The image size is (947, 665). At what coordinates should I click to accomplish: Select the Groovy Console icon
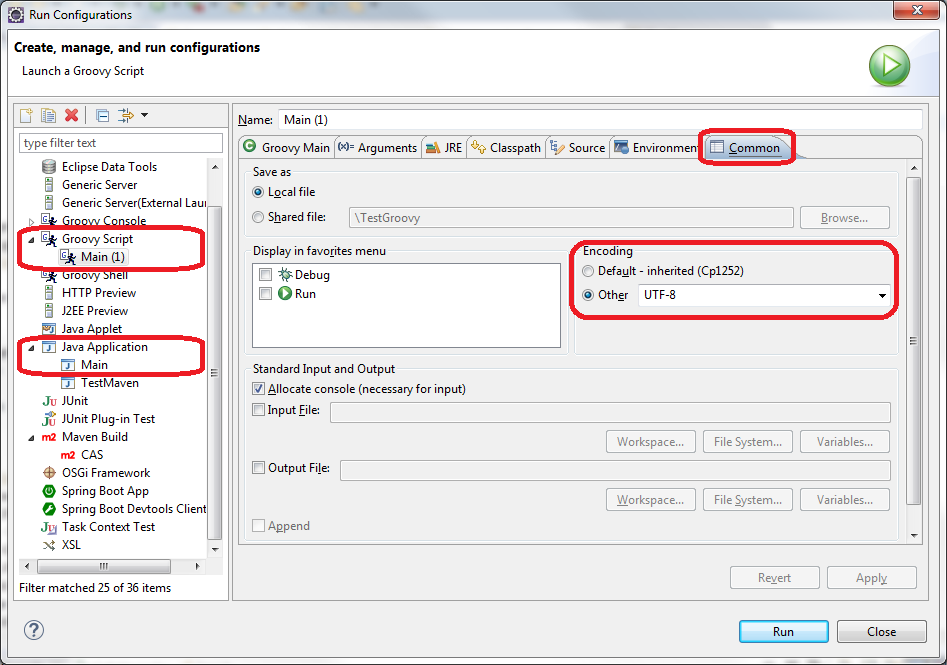49,220
